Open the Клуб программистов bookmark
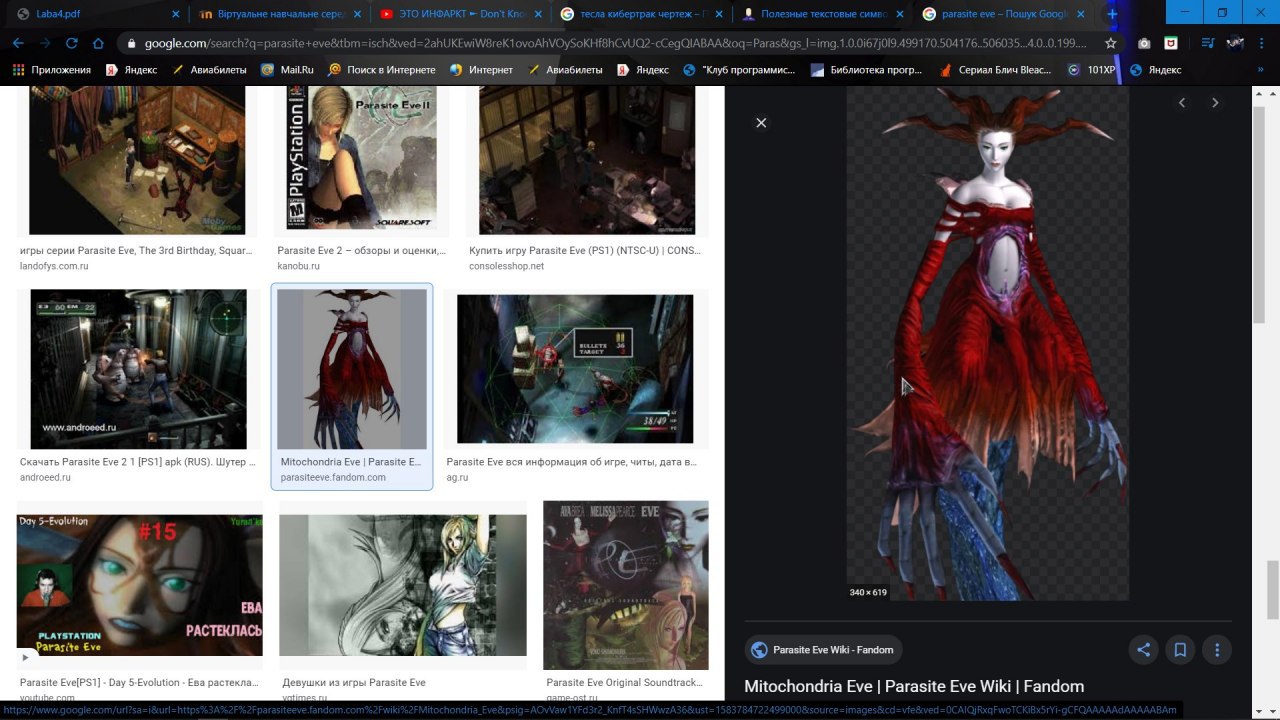The image size is (1280, 720). tap(739, 70)
